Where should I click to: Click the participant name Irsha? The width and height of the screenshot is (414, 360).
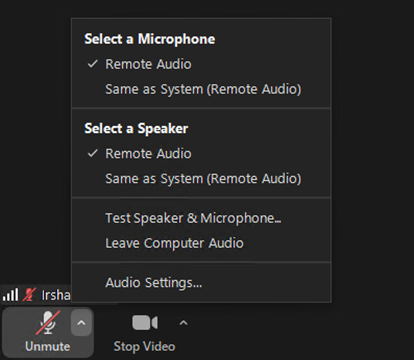tap(56, 295)
